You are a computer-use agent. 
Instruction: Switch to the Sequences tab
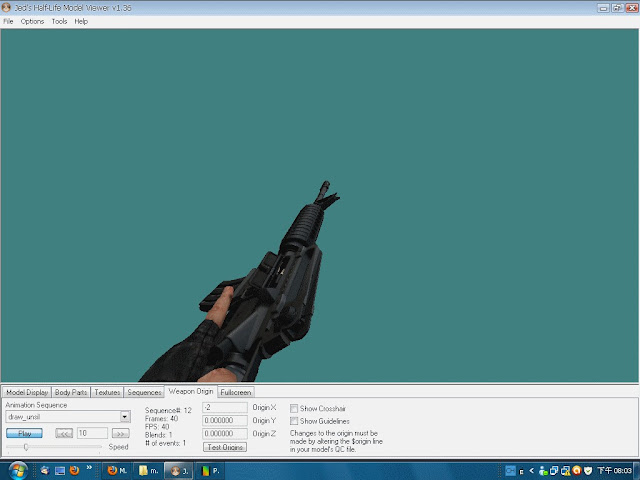[144, 392]
